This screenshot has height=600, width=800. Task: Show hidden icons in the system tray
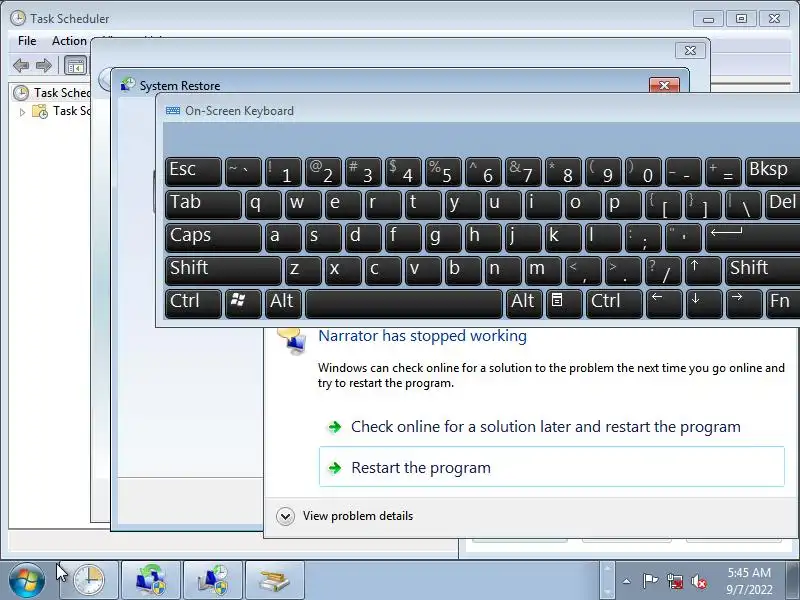coord(627,581)
